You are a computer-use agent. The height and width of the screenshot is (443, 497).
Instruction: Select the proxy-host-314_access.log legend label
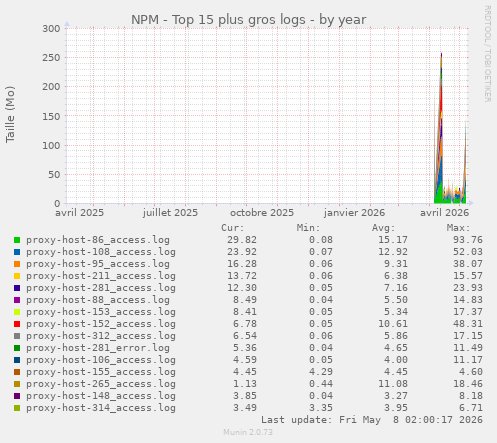101,408
